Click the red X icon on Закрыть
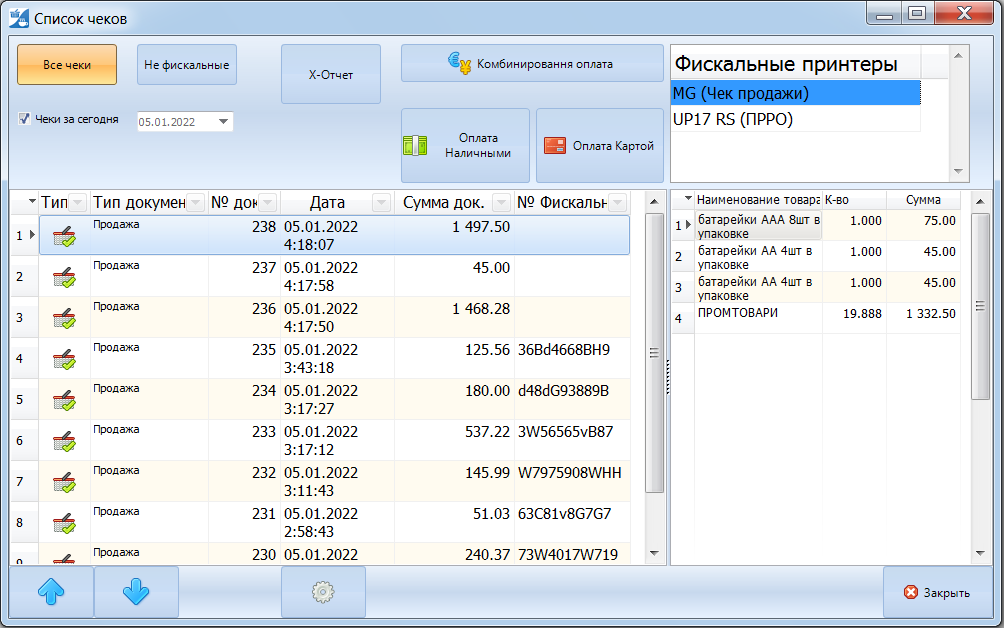1004x628 pixels. (x=911, y=592)
